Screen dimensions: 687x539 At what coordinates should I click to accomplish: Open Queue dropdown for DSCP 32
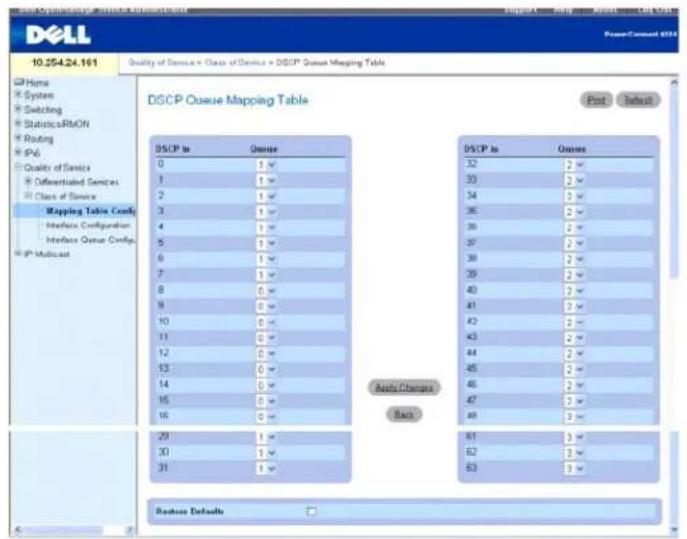click(574, 165)
